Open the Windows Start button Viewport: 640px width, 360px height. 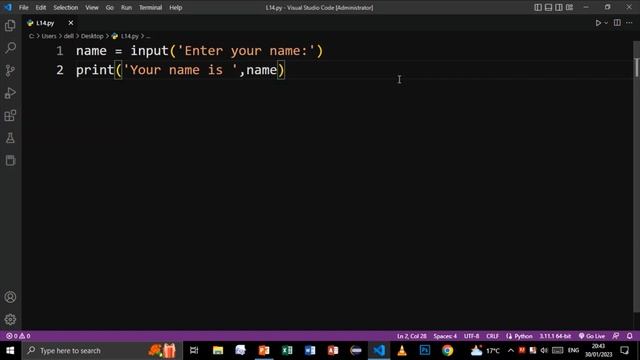[x=10, y=350]
